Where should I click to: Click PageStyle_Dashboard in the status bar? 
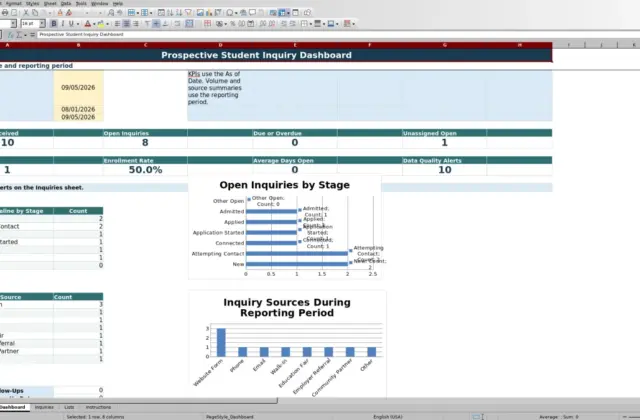[229, 417]
